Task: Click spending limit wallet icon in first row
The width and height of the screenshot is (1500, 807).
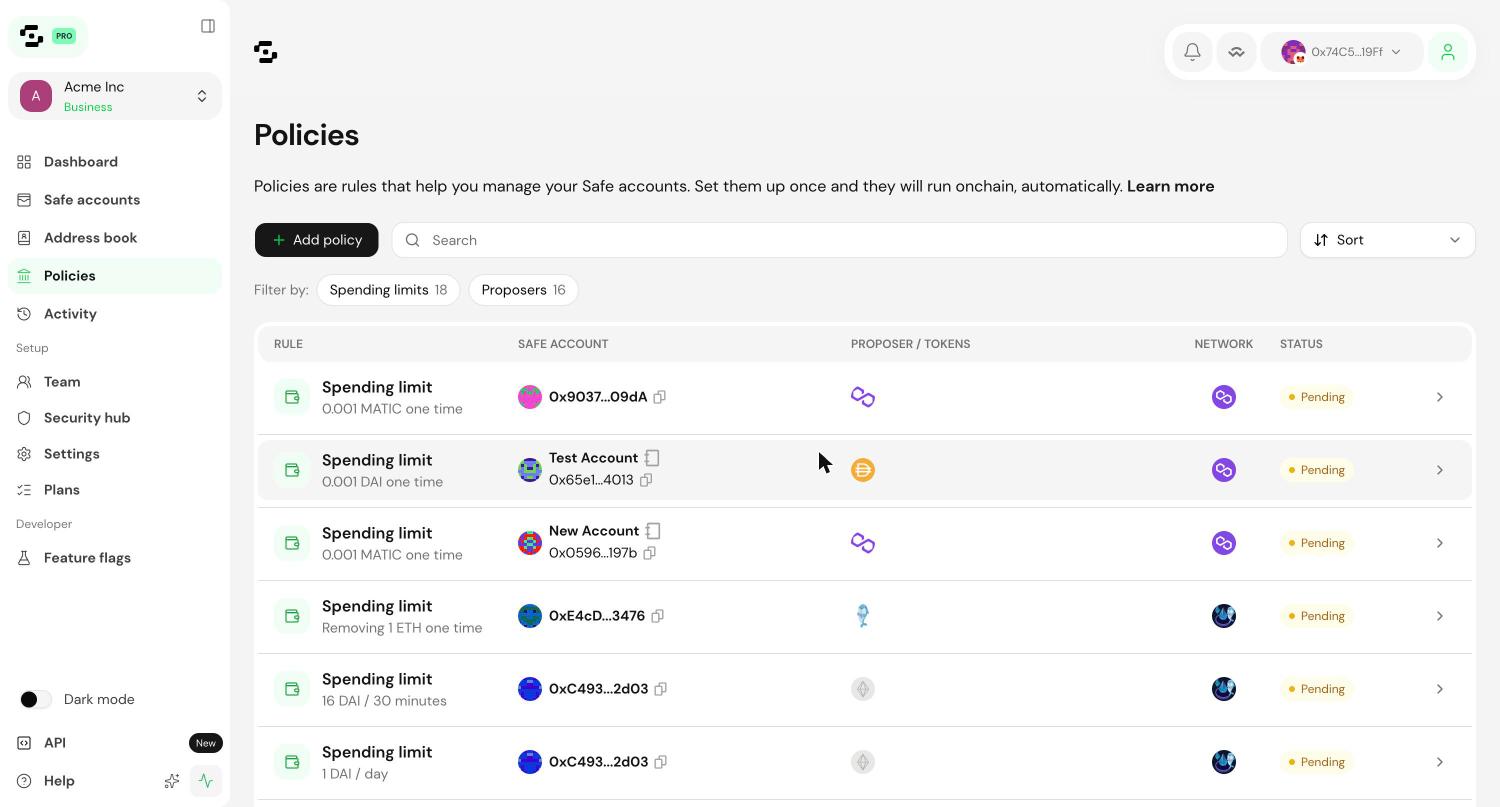Action: [x=292, y=397]
